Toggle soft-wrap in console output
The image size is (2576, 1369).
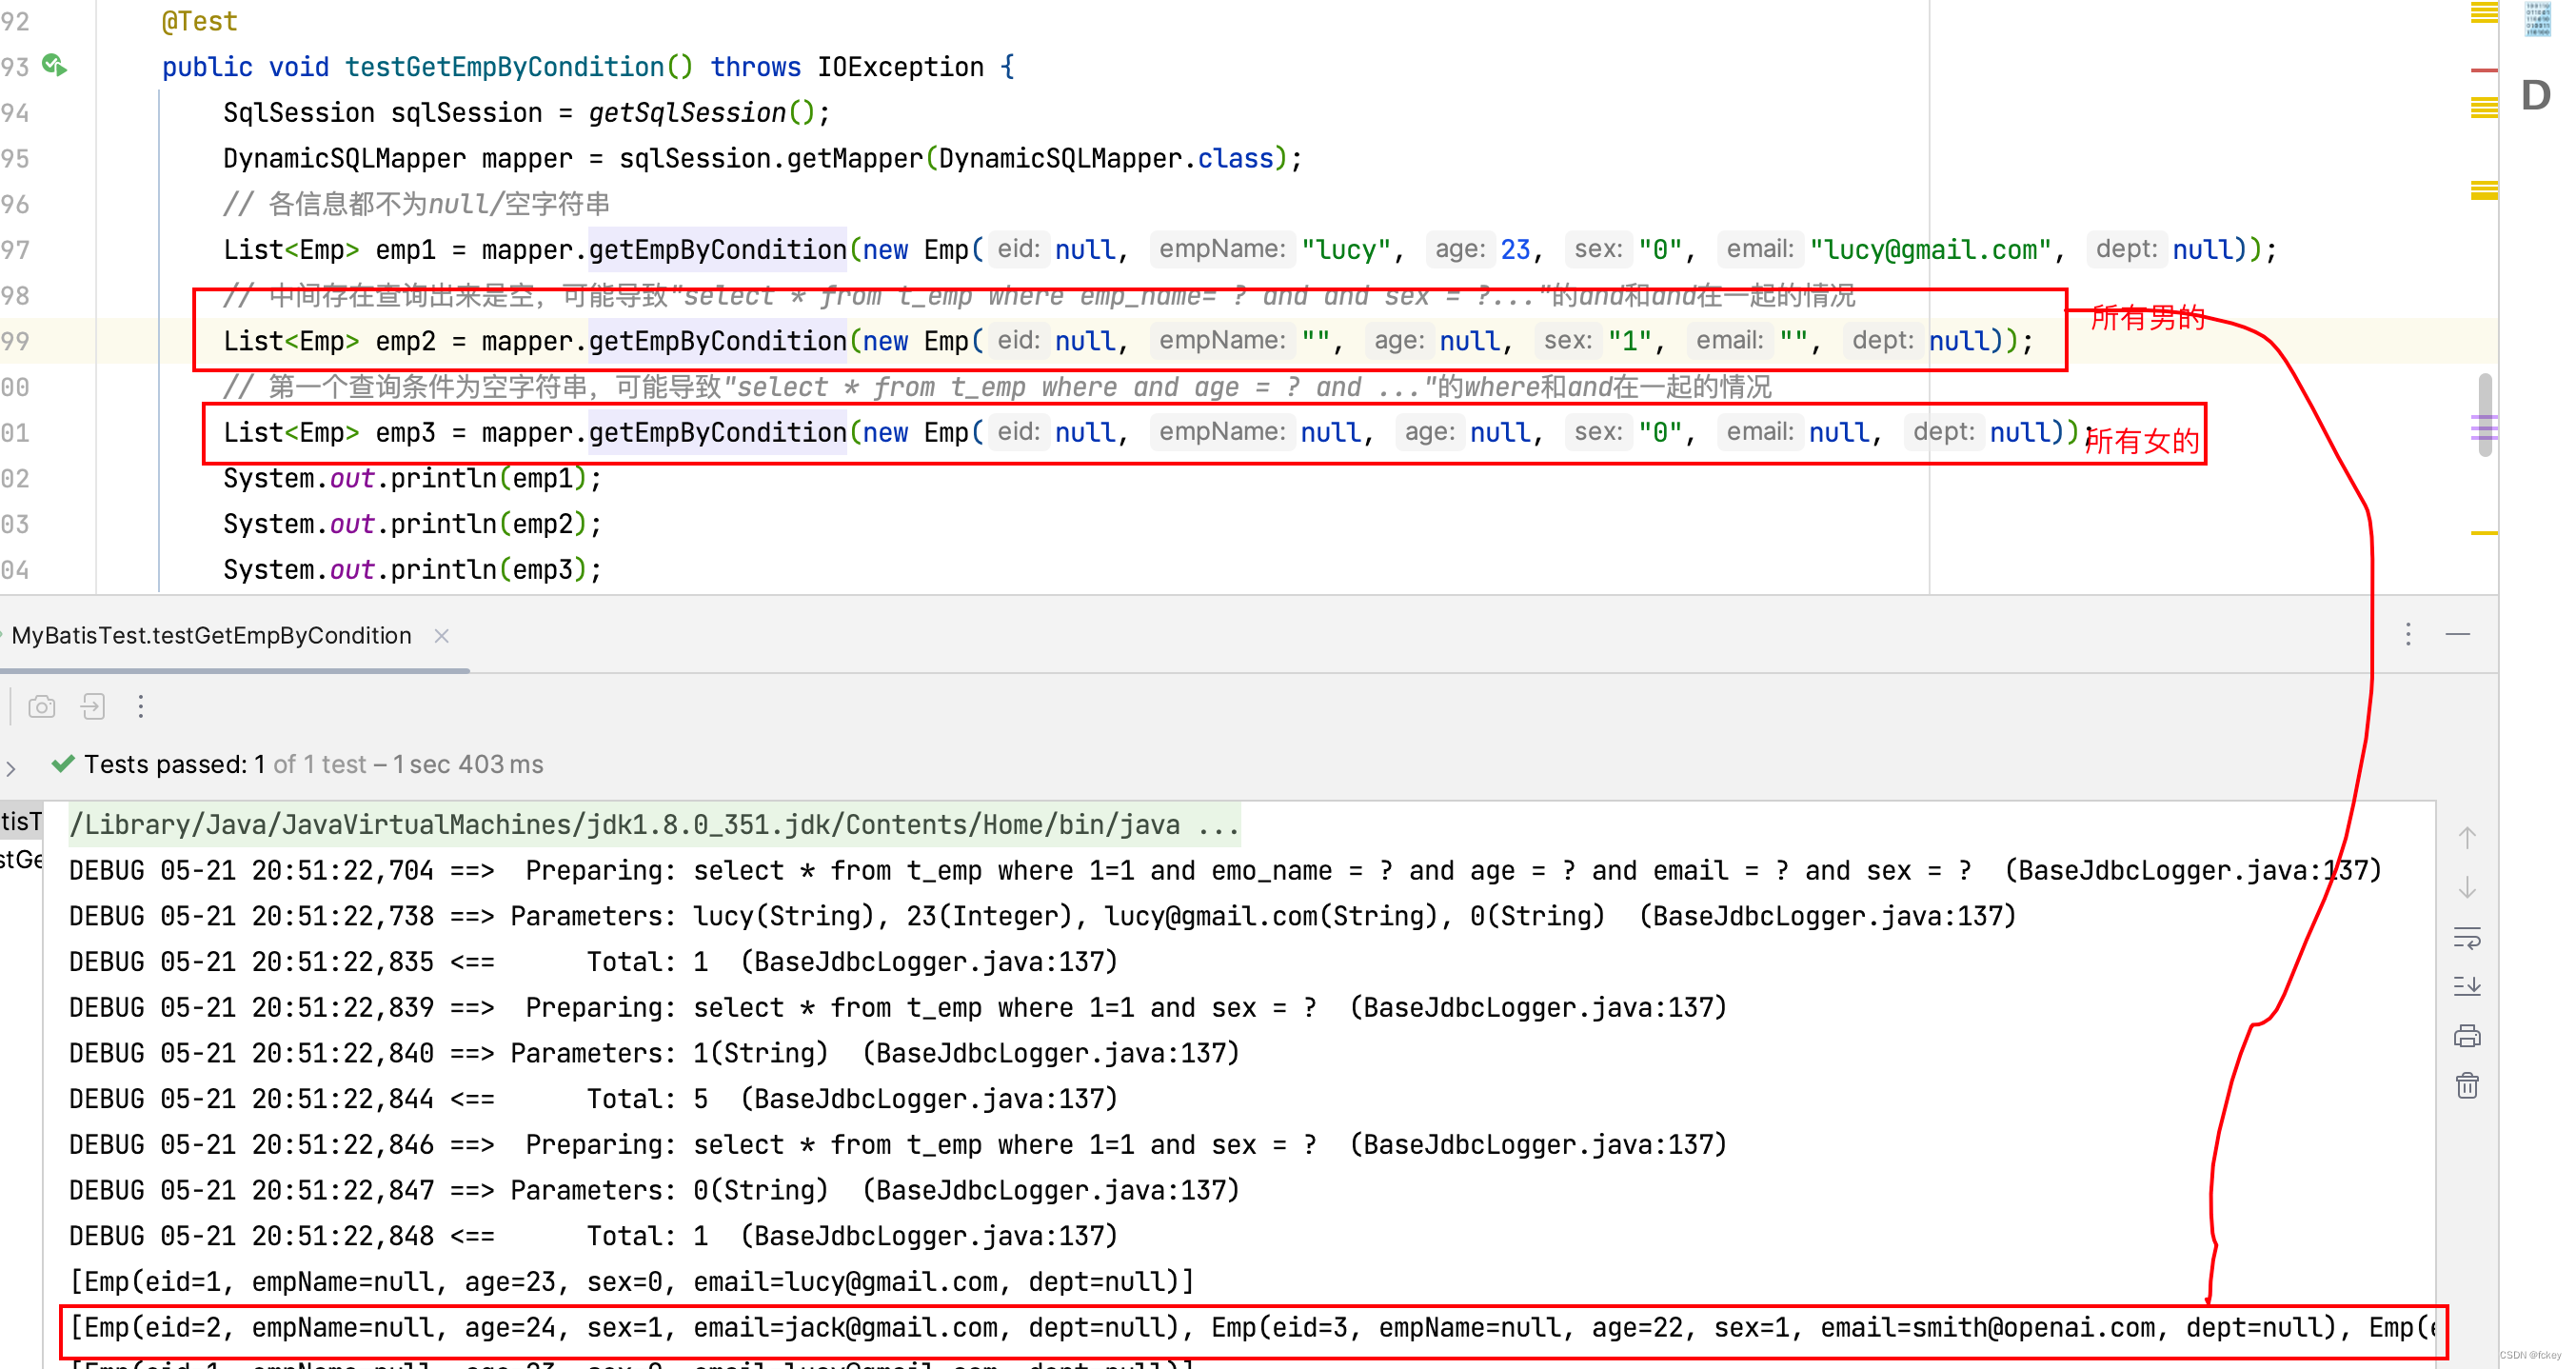coord(2467,938)
